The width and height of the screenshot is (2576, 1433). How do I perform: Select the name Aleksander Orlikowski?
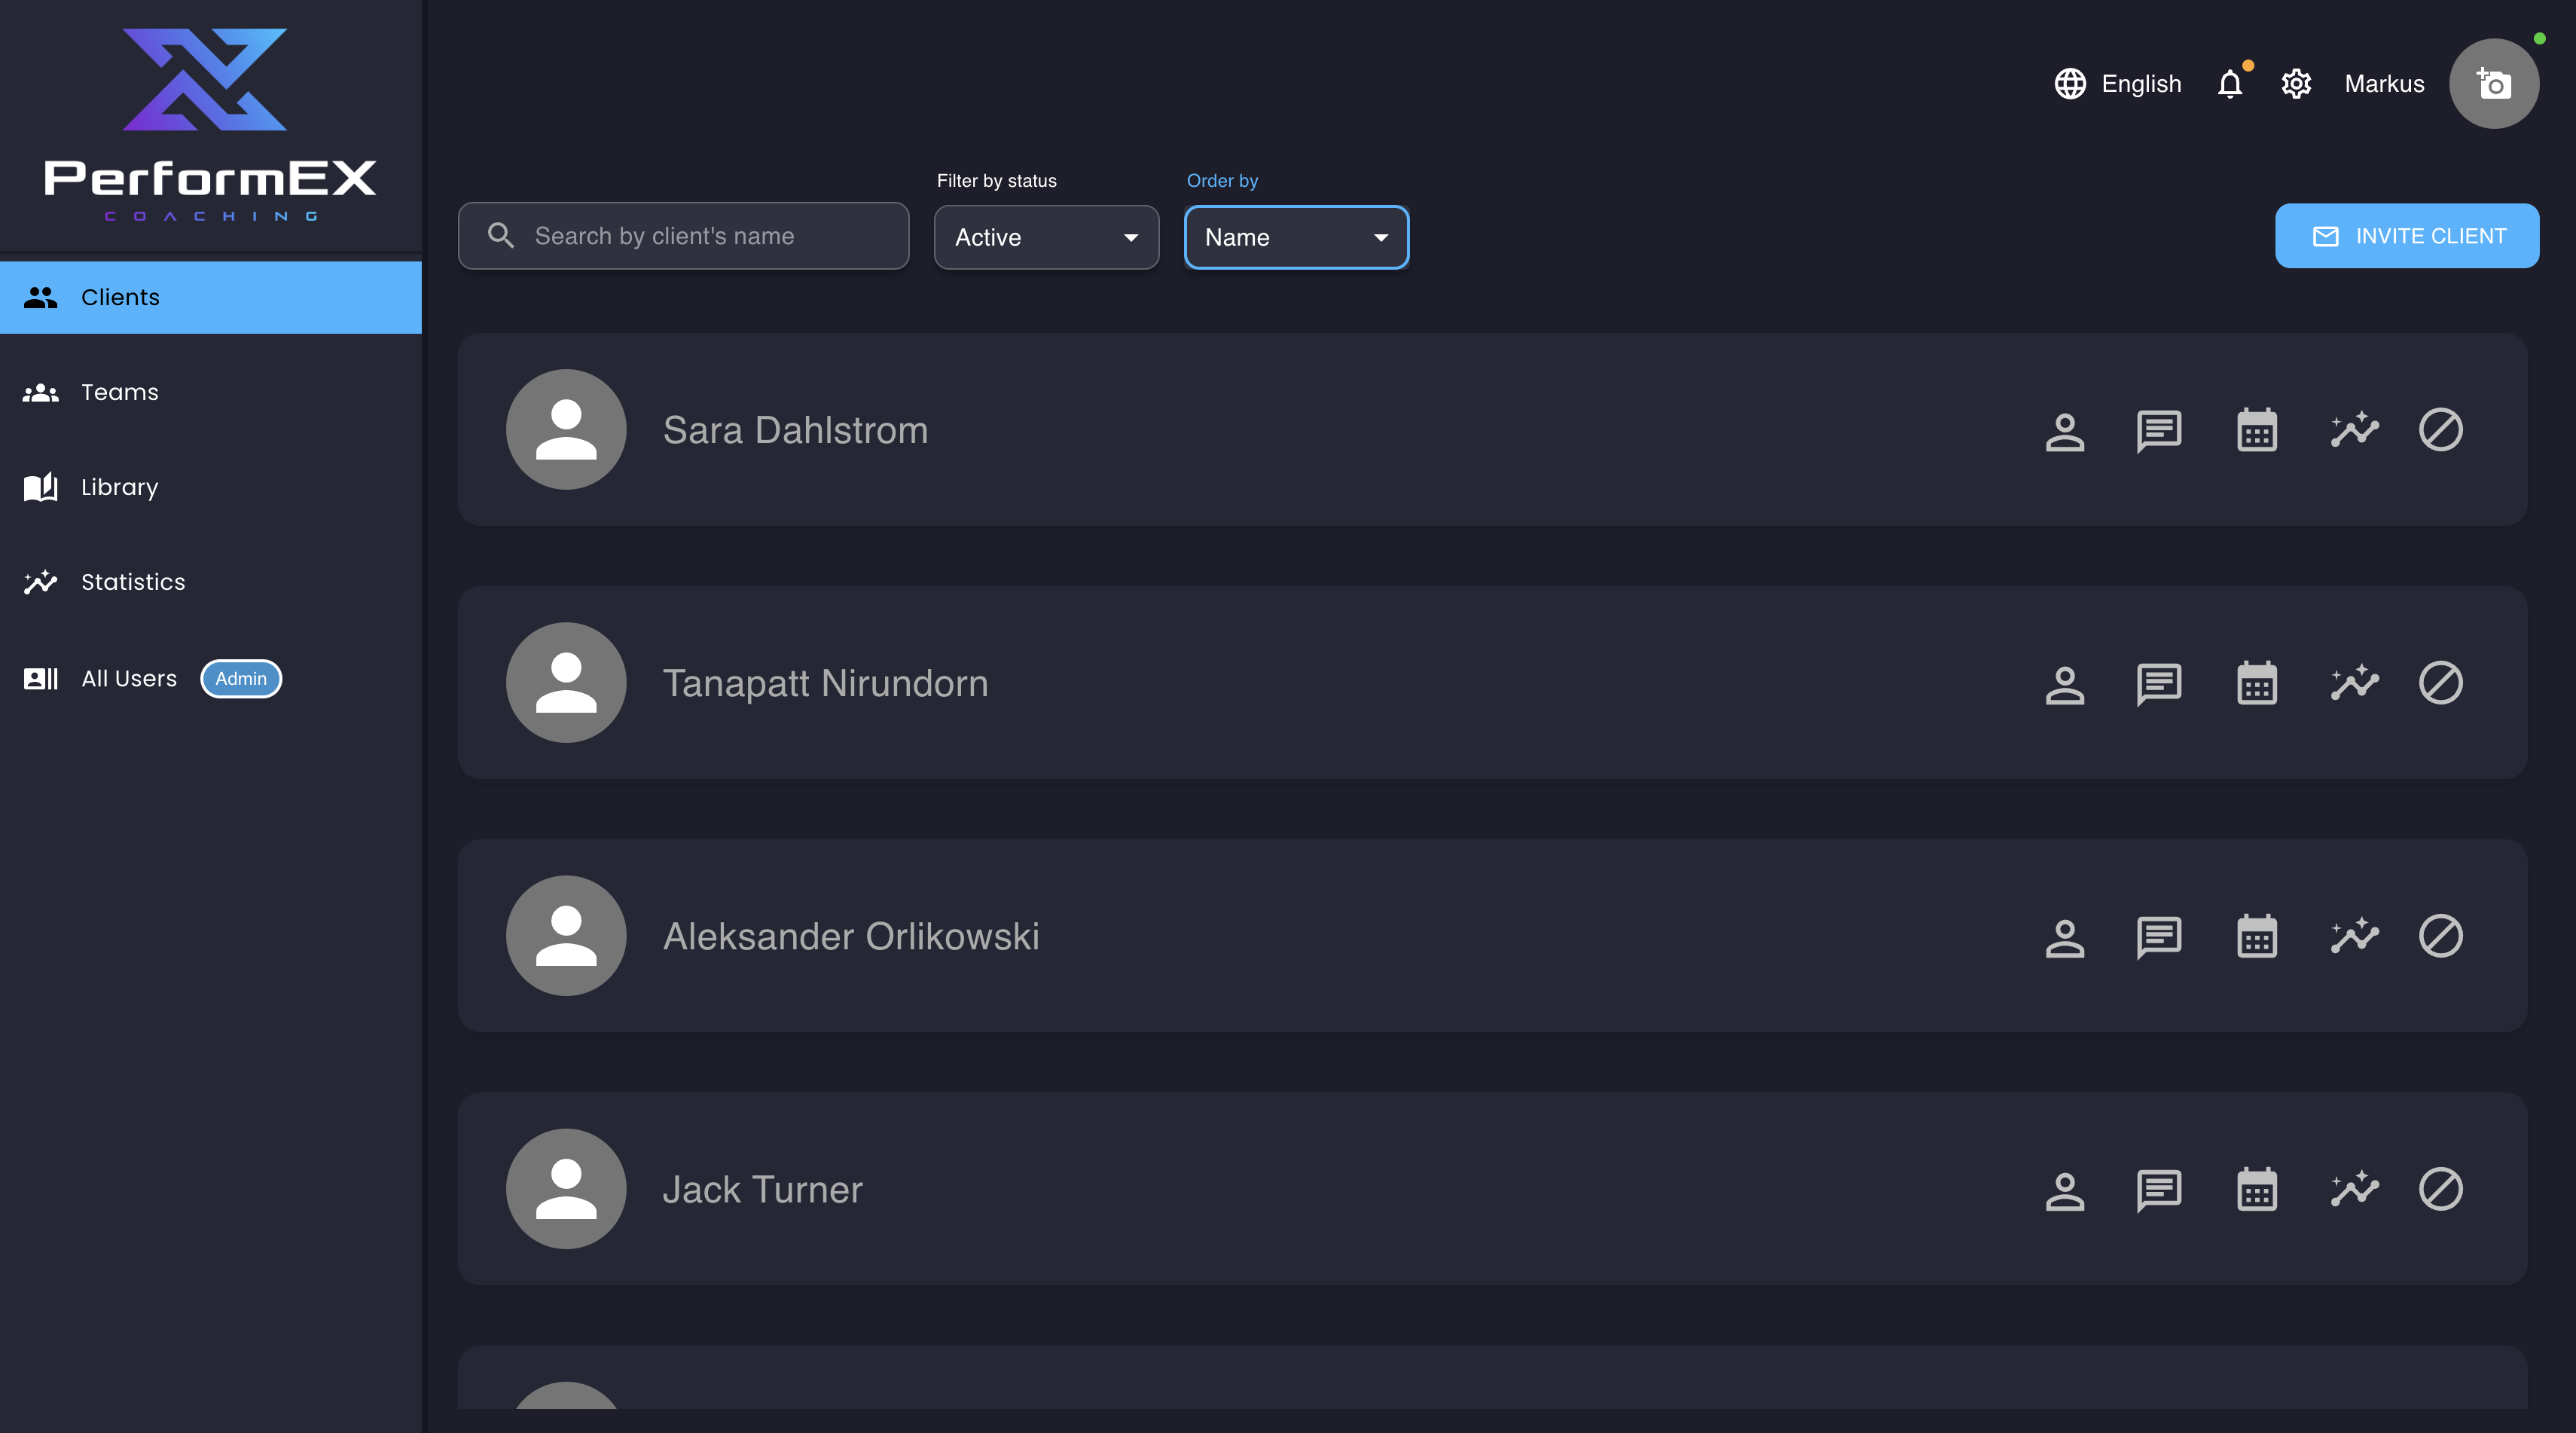(x=851, y=936)
